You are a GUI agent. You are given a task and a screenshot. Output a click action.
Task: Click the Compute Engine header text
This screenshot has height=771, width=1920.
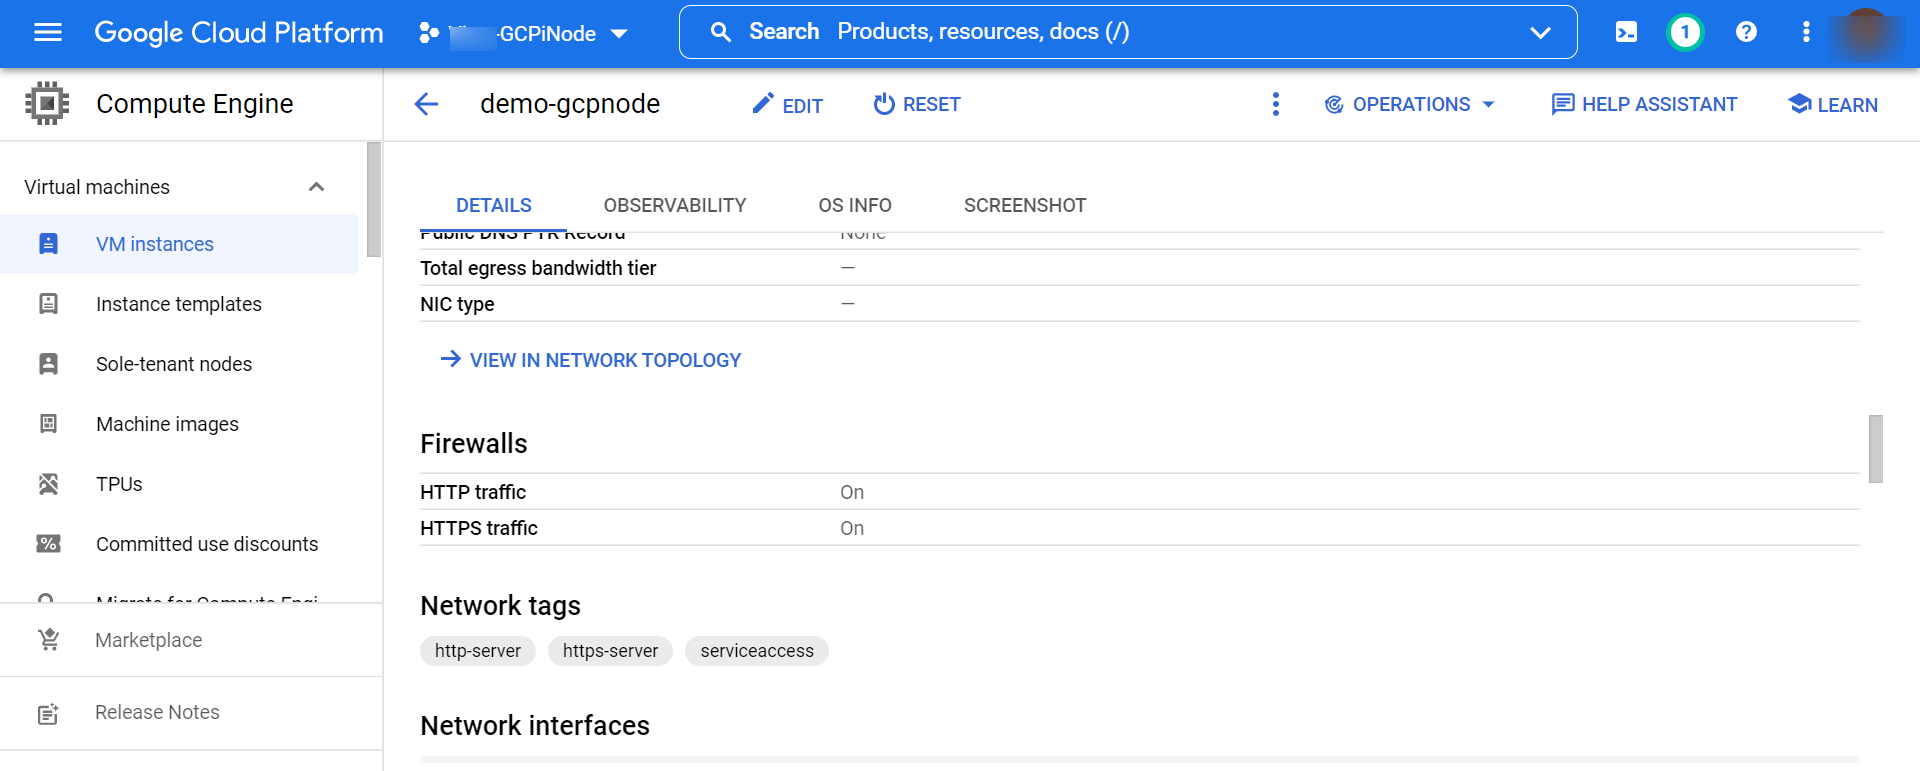[195, 104]
